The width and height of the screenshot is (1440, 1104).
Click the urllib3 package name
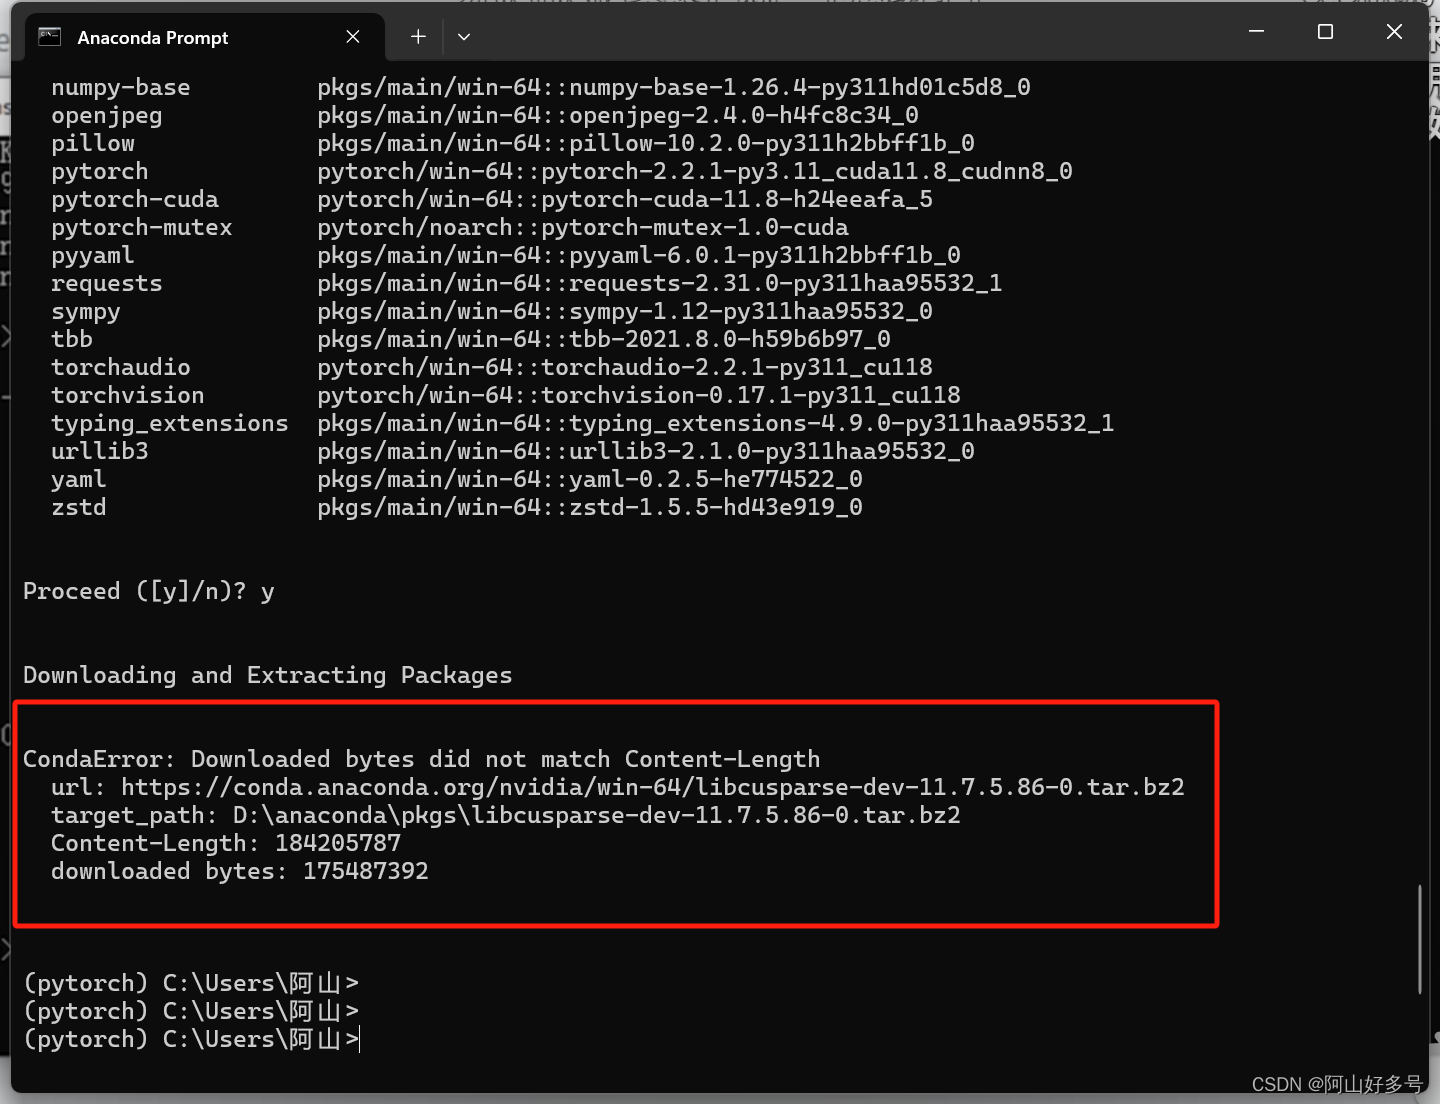pyautogui.click(x=99, y=451)
